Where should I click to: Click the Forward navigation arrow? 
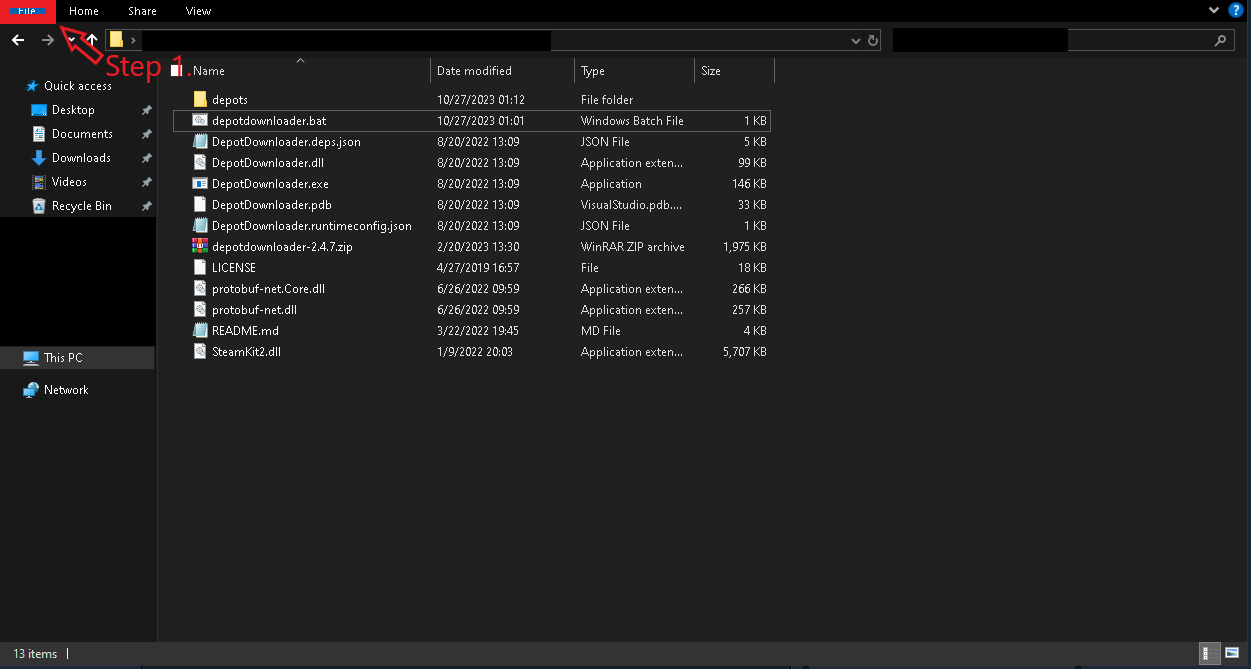pyautogui.click(x=47, y=40)
